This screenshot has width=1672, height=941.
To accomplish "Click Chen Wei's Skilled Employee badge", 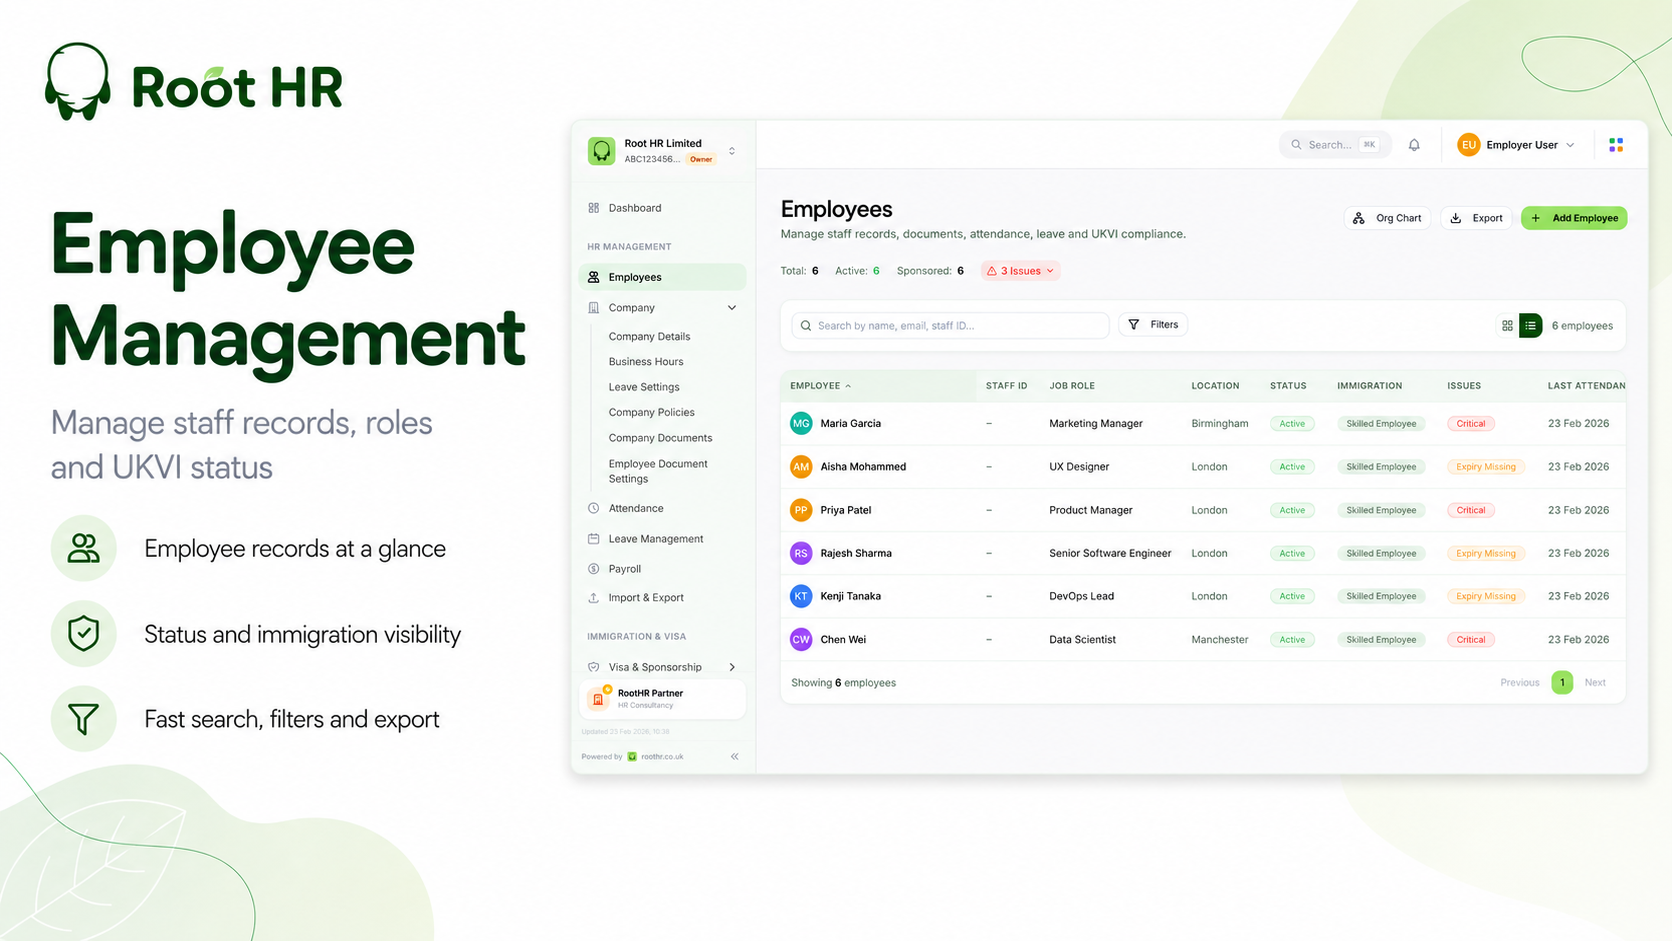I will coord(1381,640).
